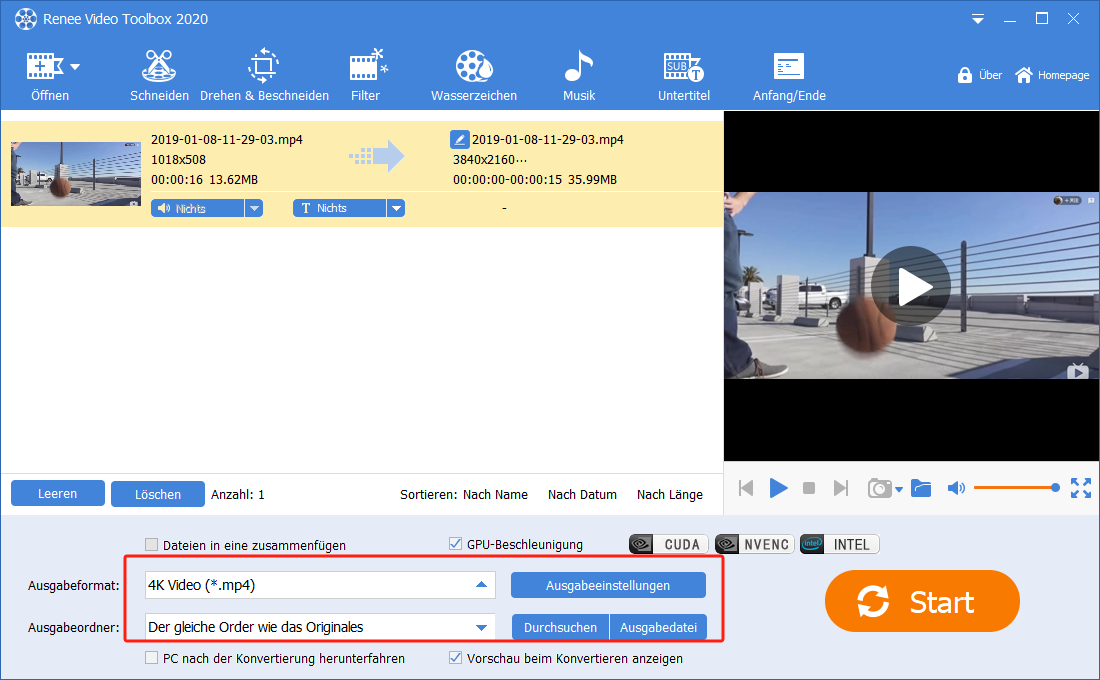Select the Schneiden cut tool
Image resolution: width=1100 pixels, height=680 pixels.
[159, 75]
